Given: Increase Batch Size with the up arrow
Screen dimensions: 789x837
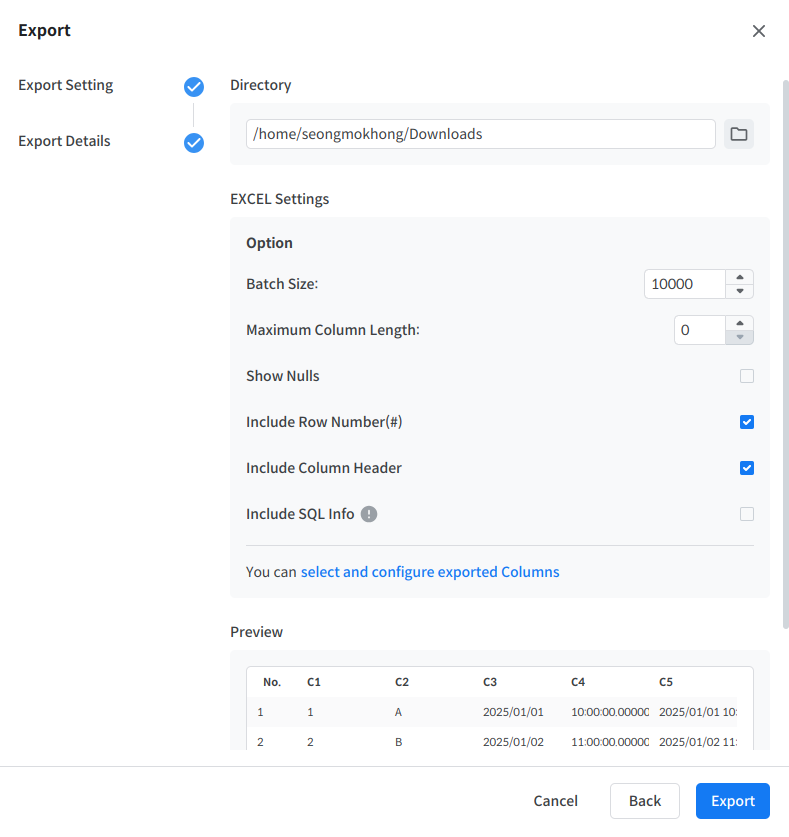Looking at the screenshot, I should click(x=739, y=277).
